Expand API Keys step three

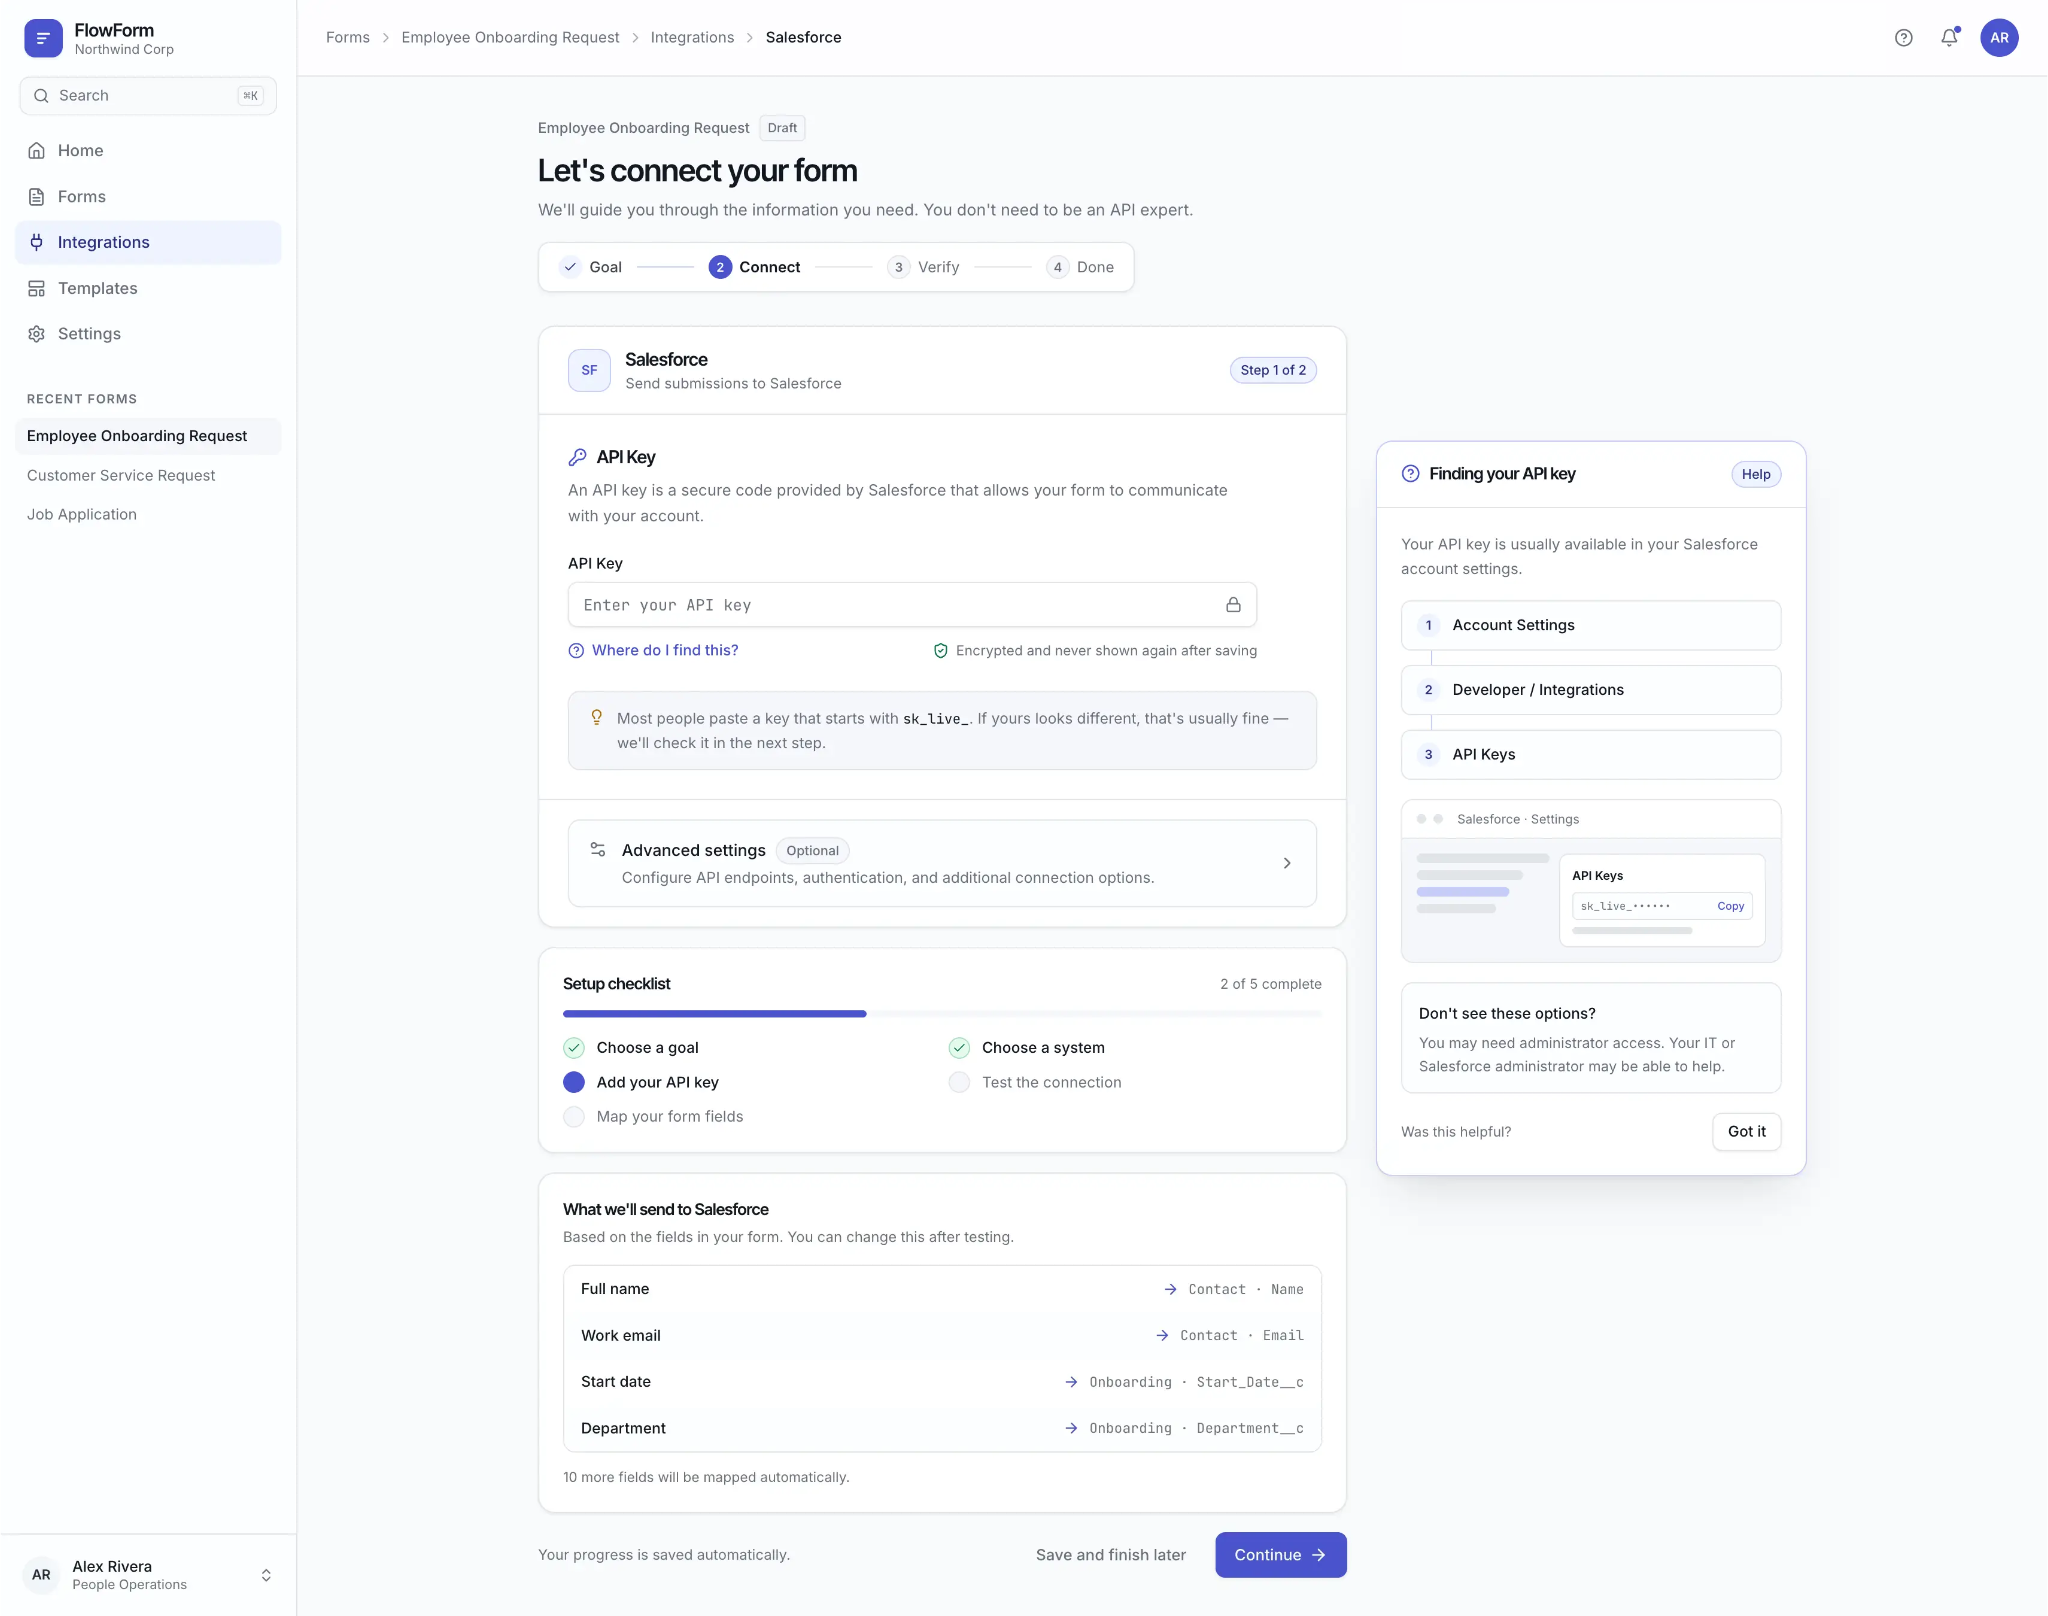point(1590,755)
